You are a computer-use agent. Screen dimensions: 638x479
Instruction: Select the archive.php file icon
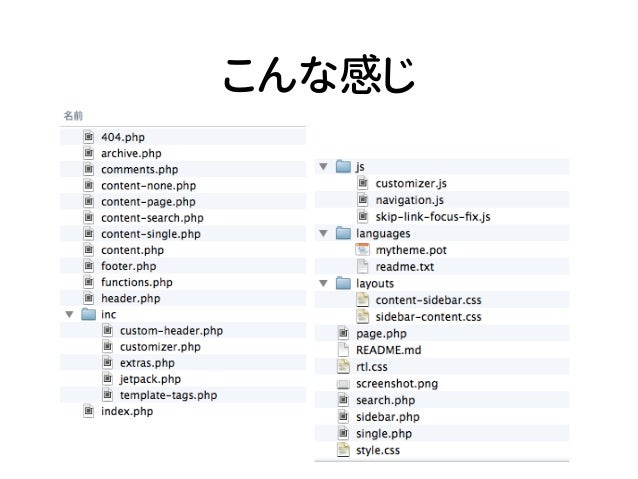click(x=88, y=153)
